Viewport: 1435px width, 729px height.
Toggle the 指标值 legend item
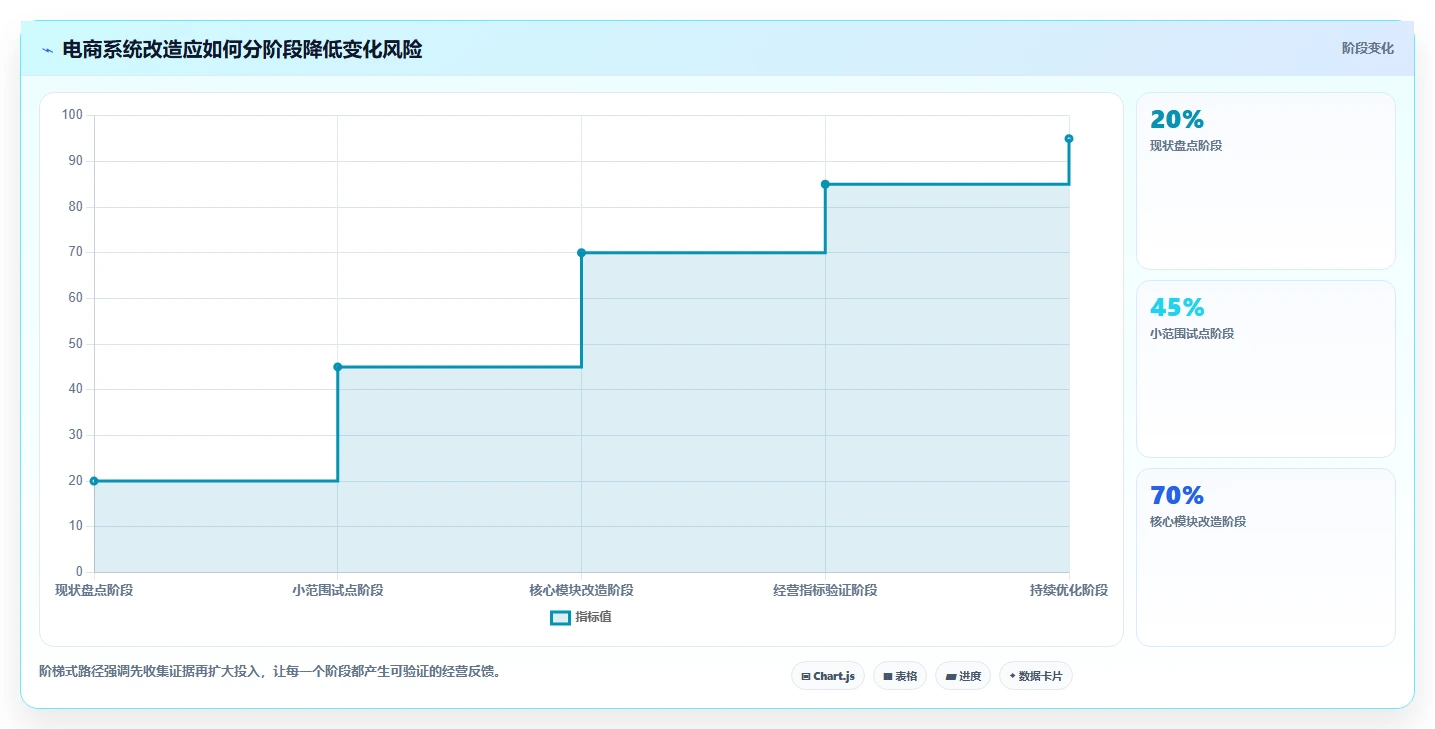[x=581, y=617]
